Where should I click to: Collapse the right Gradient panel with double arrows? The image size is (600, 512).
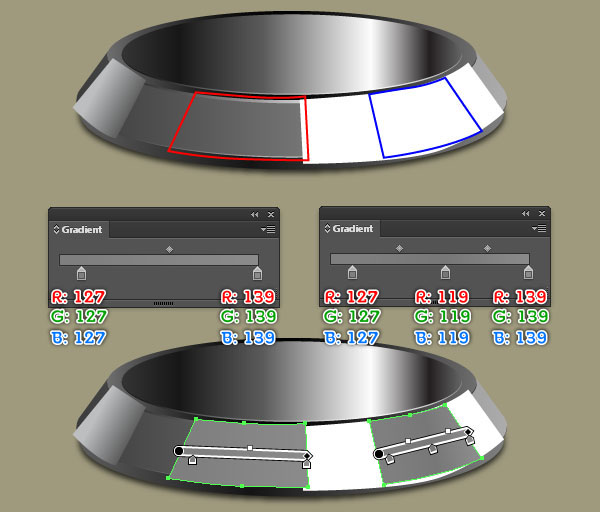click(x=525, y=214)
